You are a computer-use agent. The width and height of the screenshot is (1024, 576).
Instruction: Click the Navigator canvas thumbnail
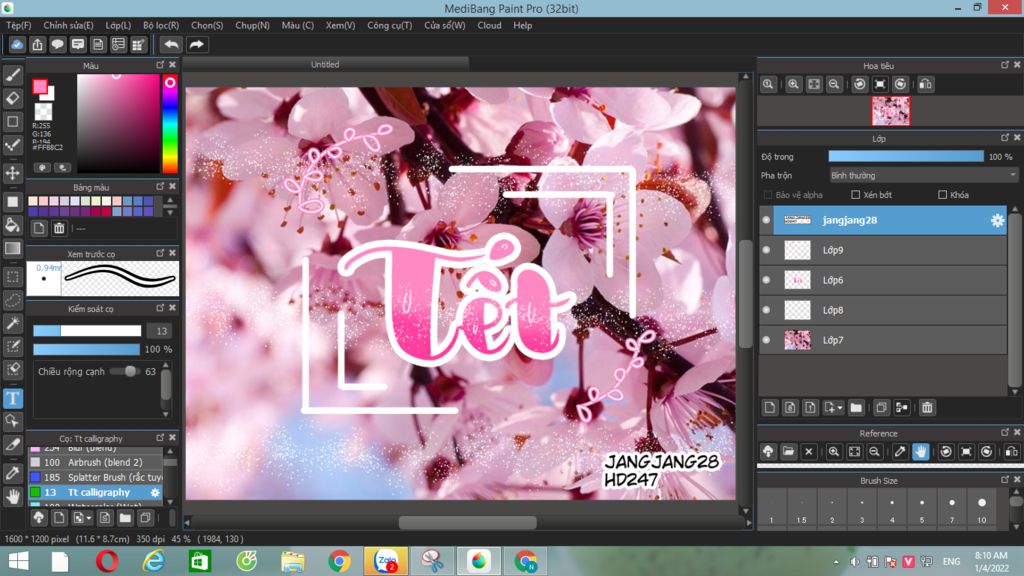click(x=891, y=111)
